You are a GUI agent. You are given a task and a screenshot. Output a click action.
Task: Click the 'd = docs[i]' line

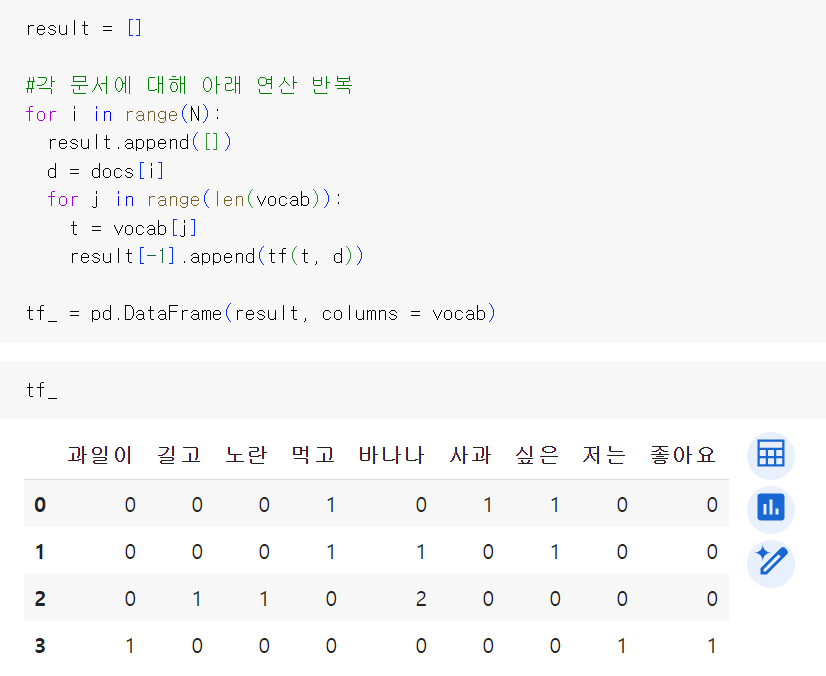(x=105, y=171)
